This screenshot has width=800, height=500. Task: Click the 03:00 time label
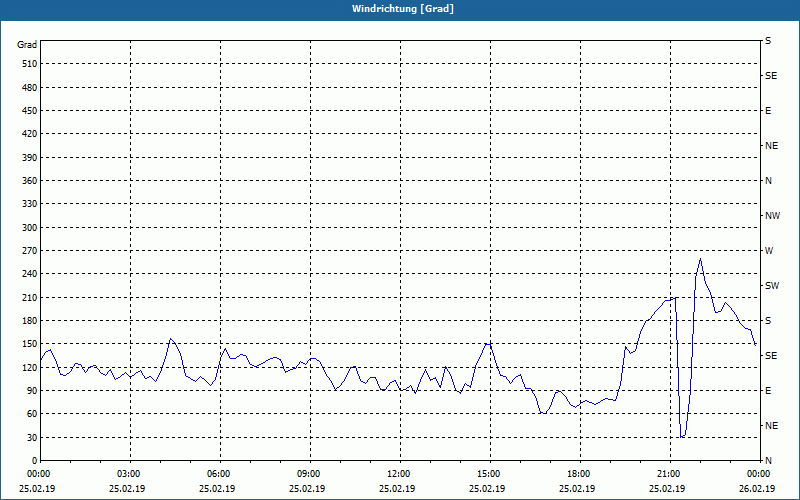tap(131, 473)
